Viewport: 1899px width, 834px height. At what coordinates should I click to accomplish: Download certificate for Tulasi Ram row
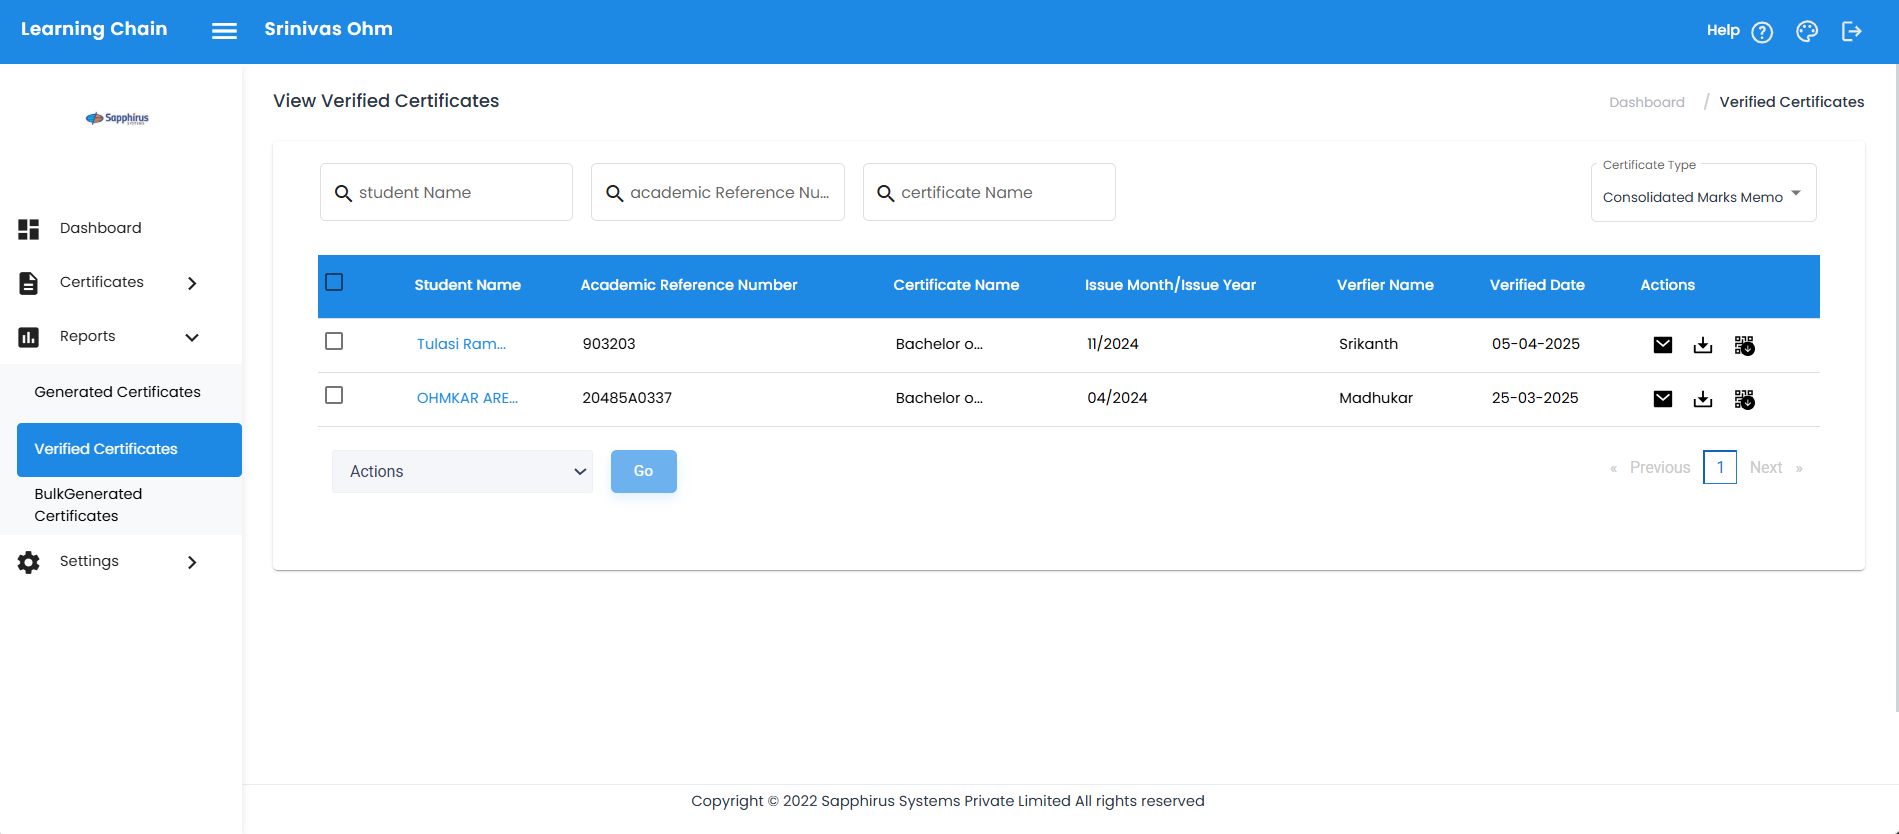tap(1702, 345)
